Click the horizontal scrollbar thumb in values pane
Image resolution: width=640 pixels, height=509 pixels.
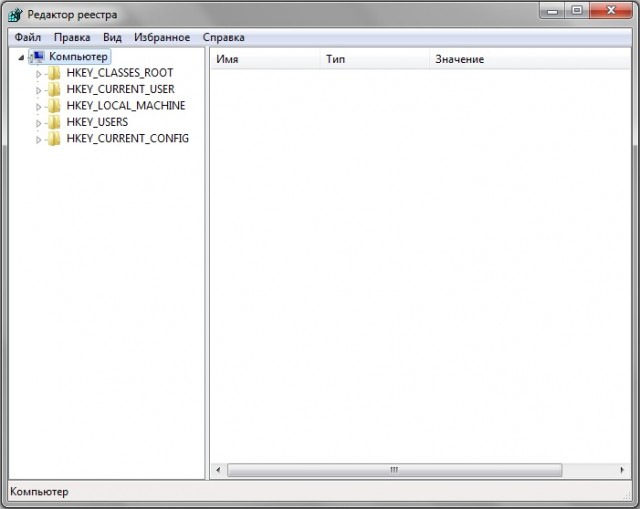pyautogui.click(x=394, y=470)
